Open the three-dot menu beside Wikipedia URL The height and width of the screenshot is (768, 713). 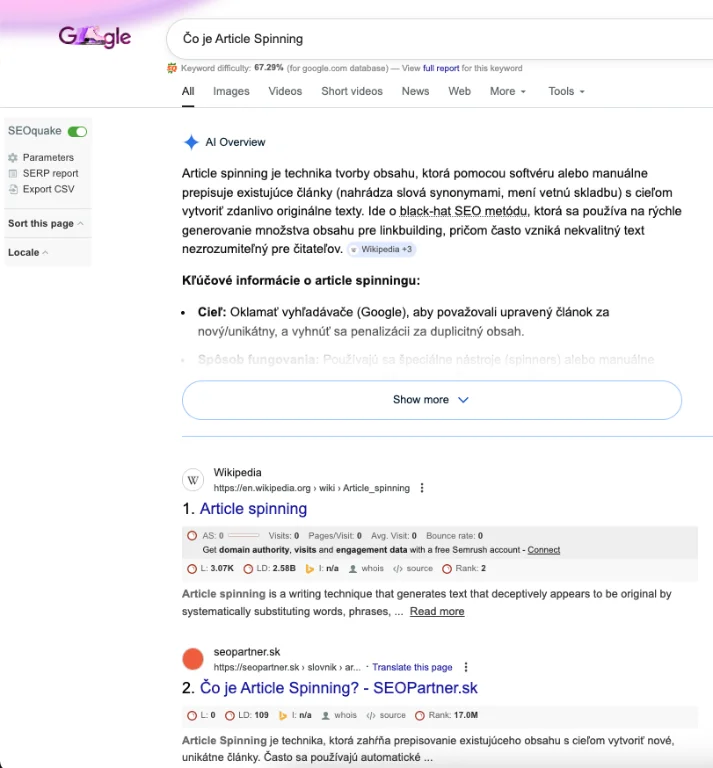[422, 488]
